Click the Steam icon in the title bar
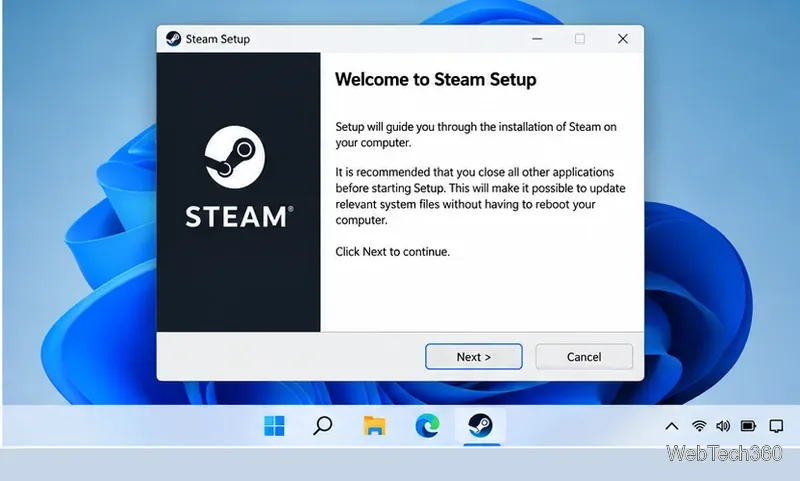Screen dimensions: 800x481 (173, 39)
